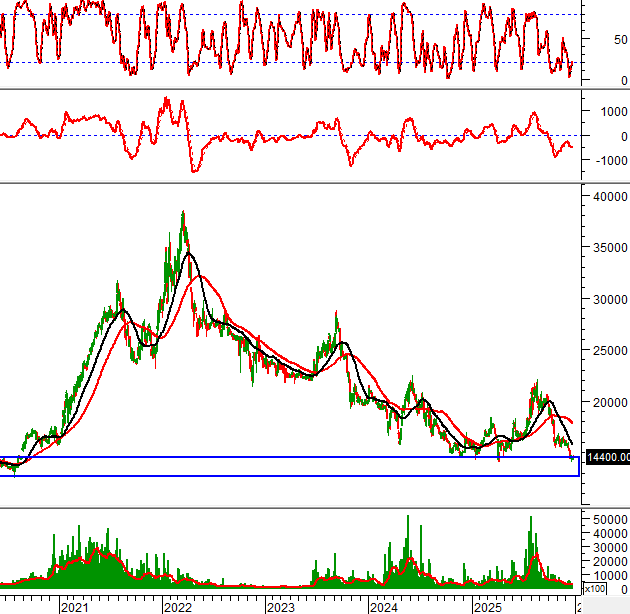Click the 50 level on top oscillator axis
Image resolution: width=630 pixels, height=614 pixels.
[x=606, y=40]
